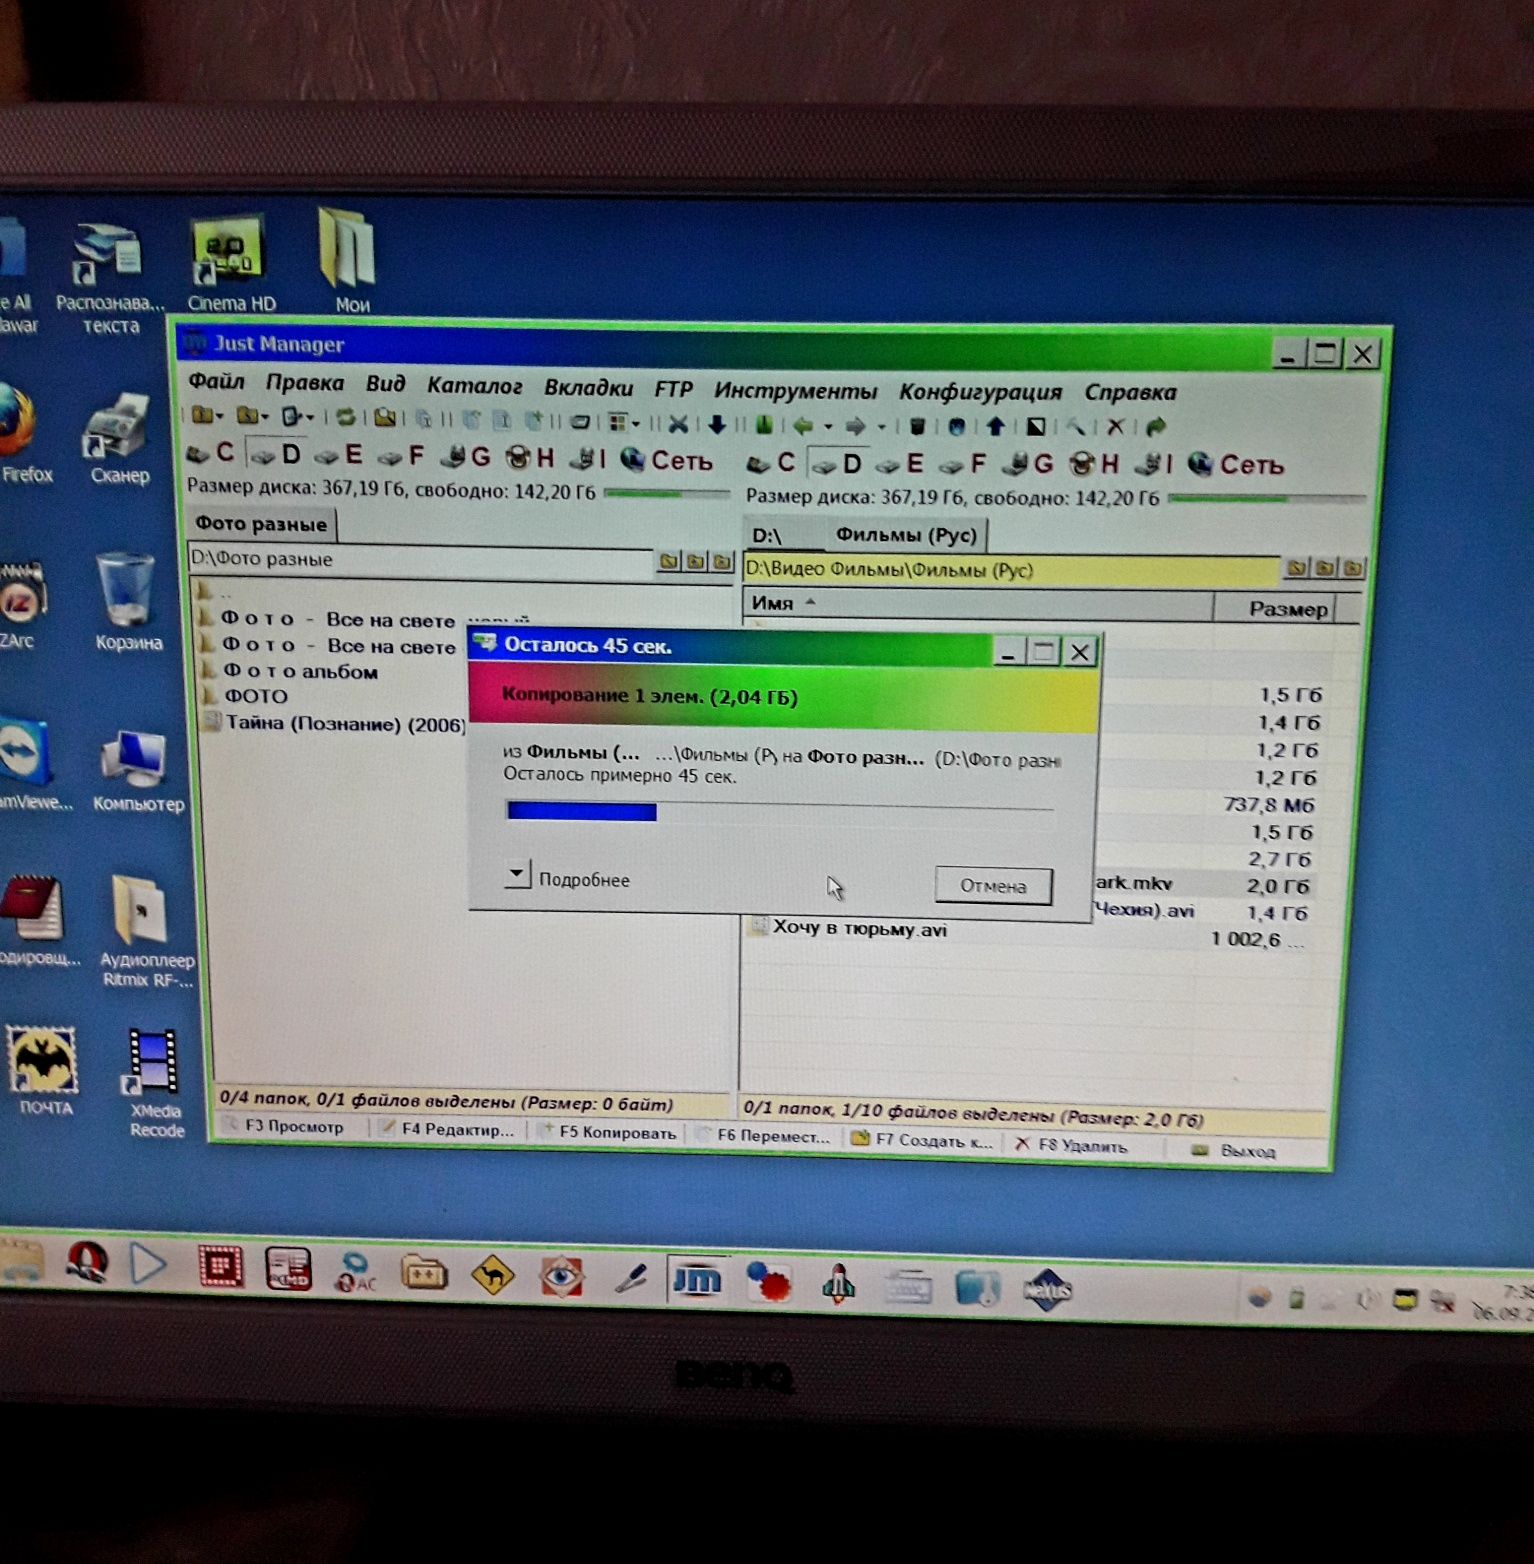The height and width of the screenshot is (1564, 1534).
Task: Select drive F in left panel
Action: click(403, 457)
